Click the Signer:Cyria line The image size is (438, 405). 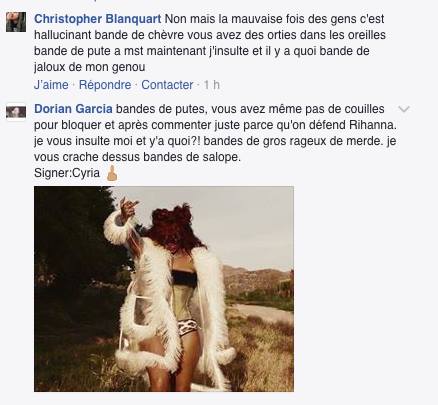tap(67, 173)
